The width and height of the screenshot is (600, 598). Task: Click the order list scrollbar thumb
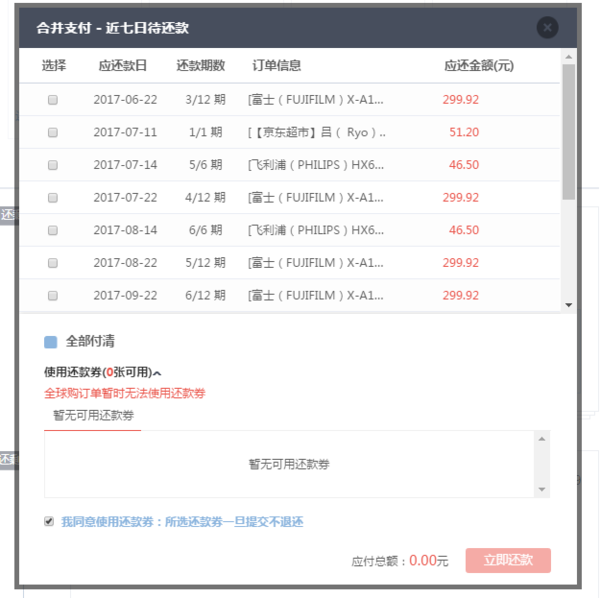coord(569,132)
